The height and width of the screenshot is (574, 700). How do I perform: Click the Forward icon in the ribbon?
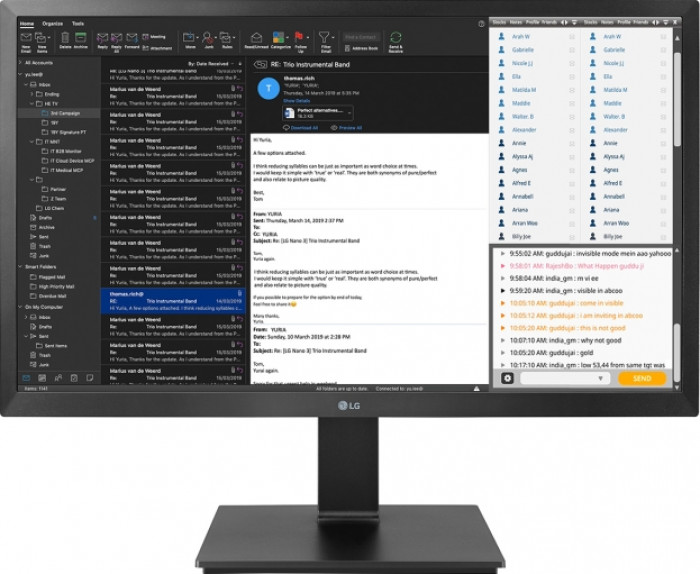click(132, 38)
